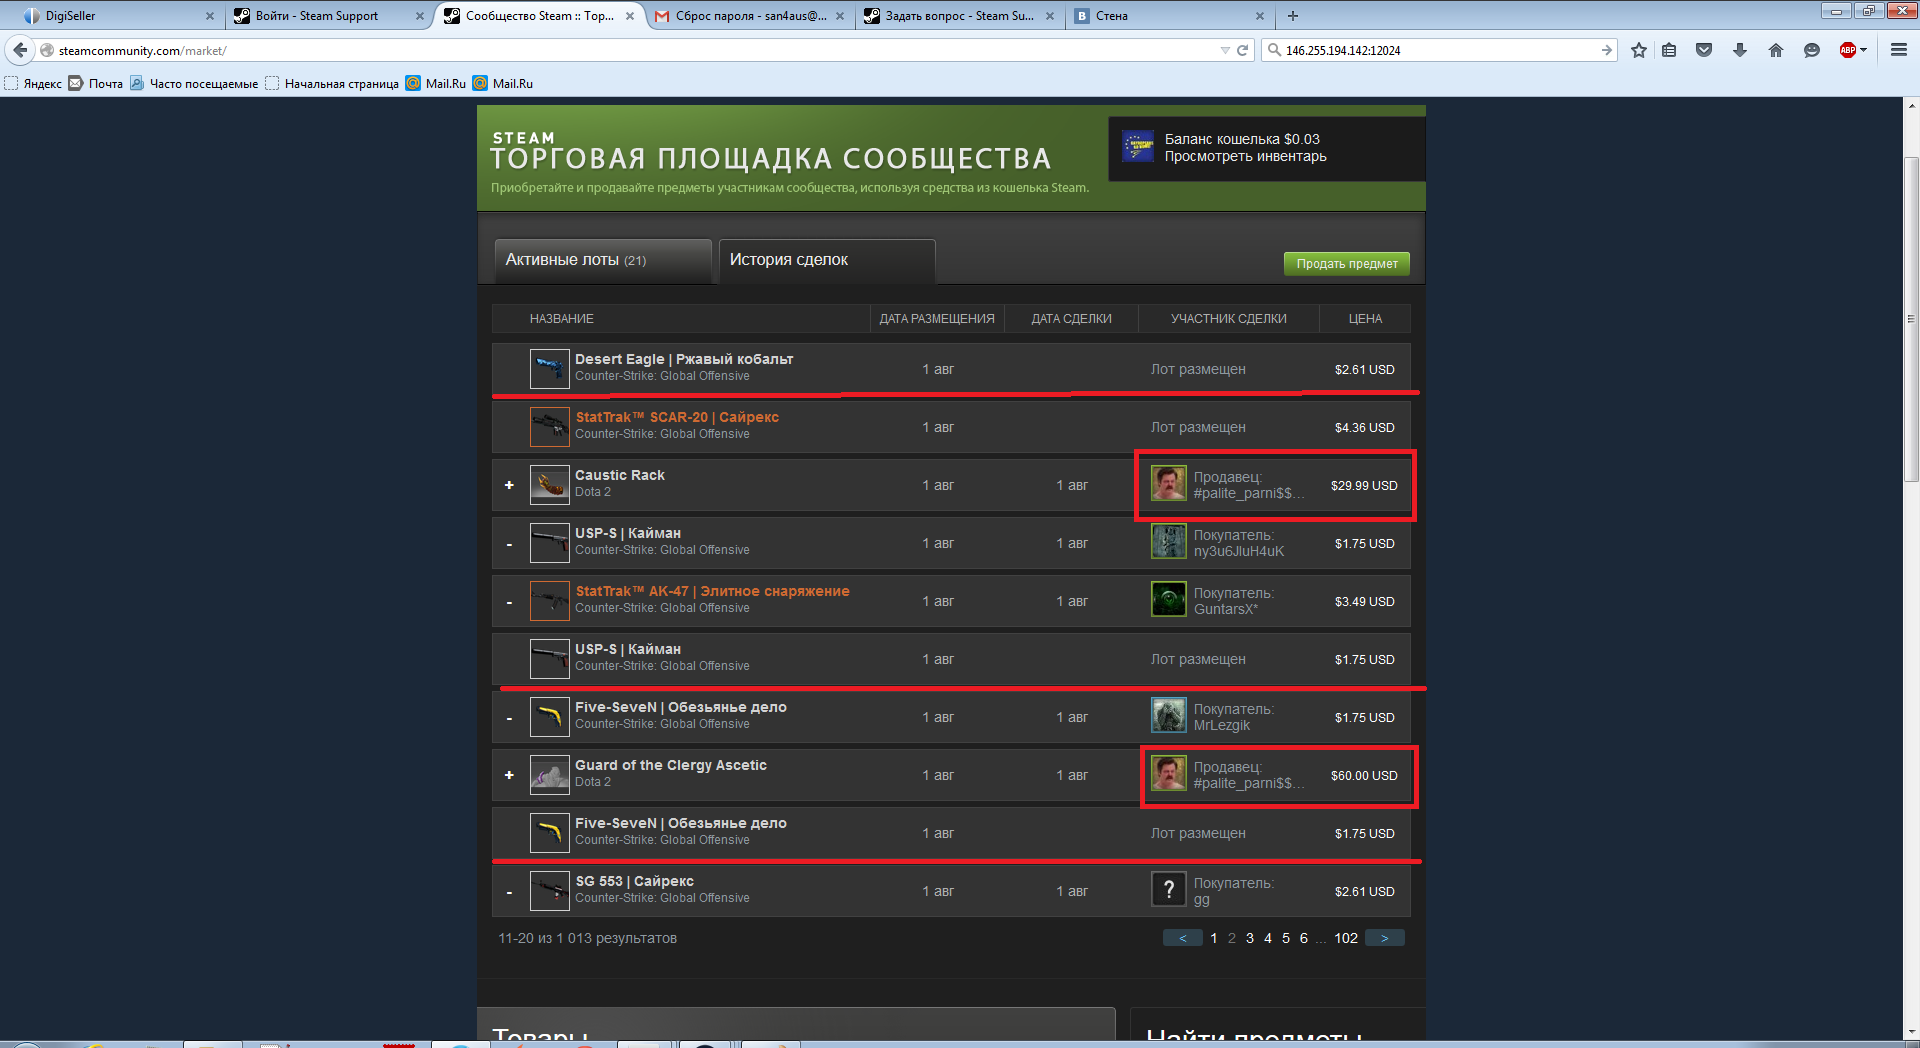The height and width of the screenshot is (1048, 1920).
Task: Click seller avatar in Guard of the Clergy row
Action: click(x=1168, y=774)
